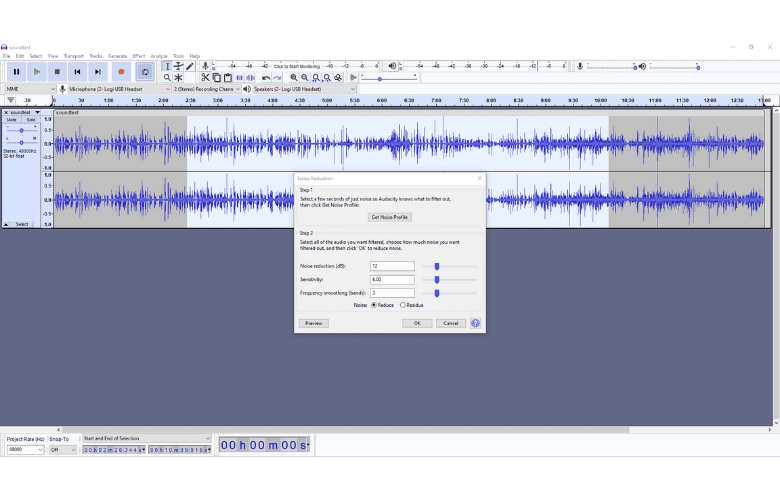Skip to start of the track

click(x=77, y=72)
